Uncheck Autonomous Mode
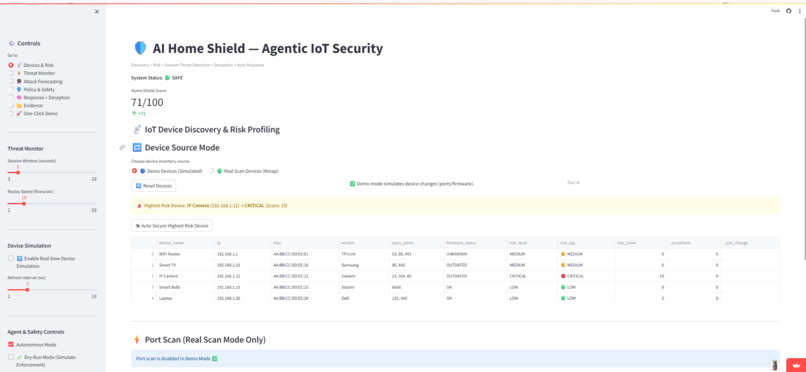806x372 pixels. point(11,345)
